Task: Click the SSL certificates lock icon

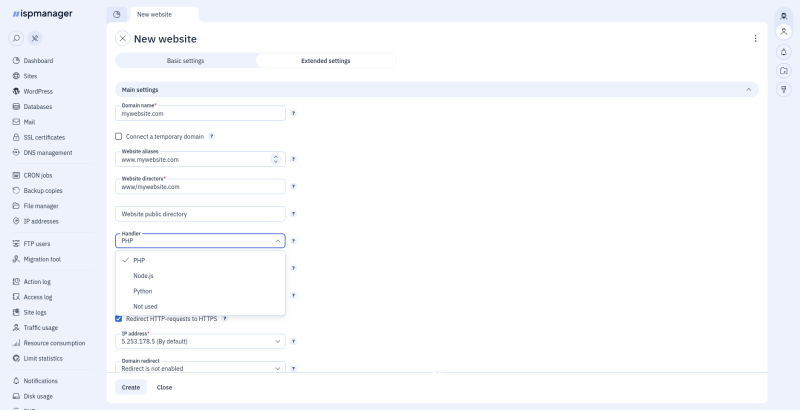Action: click(16, 137)
